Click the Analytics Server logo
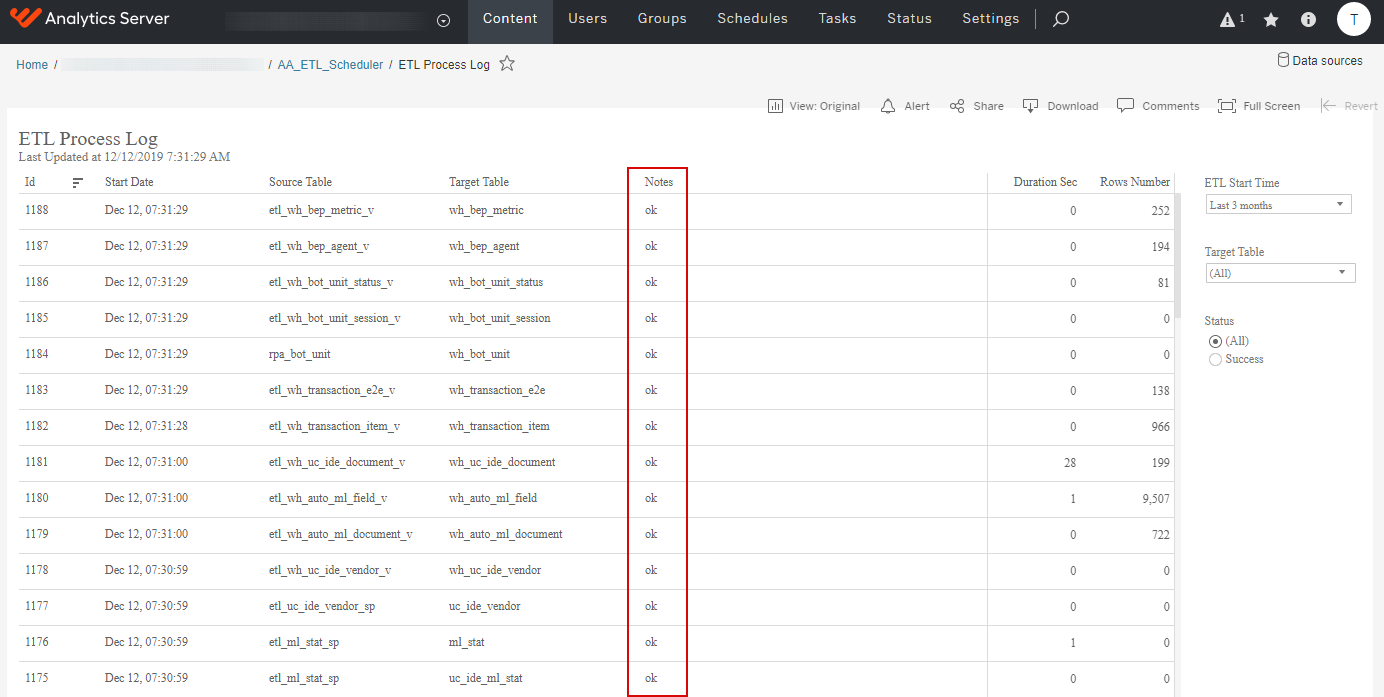1384x697 pixels. click(x=88, y=19)
